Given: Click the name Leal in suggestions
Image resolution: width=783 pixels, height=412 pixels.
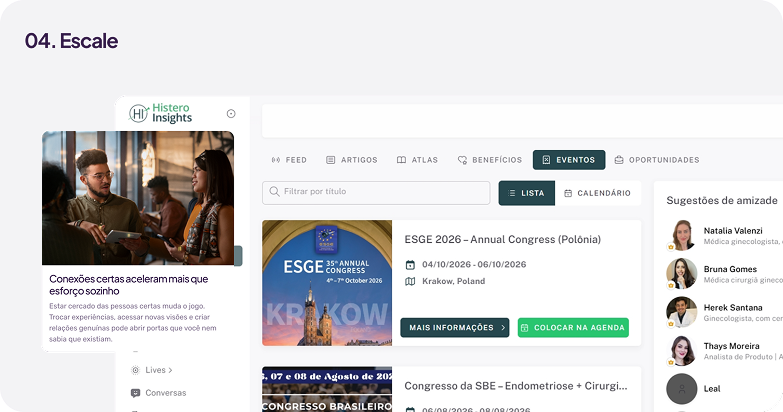Looking at the screenshot, I should 712,389.
